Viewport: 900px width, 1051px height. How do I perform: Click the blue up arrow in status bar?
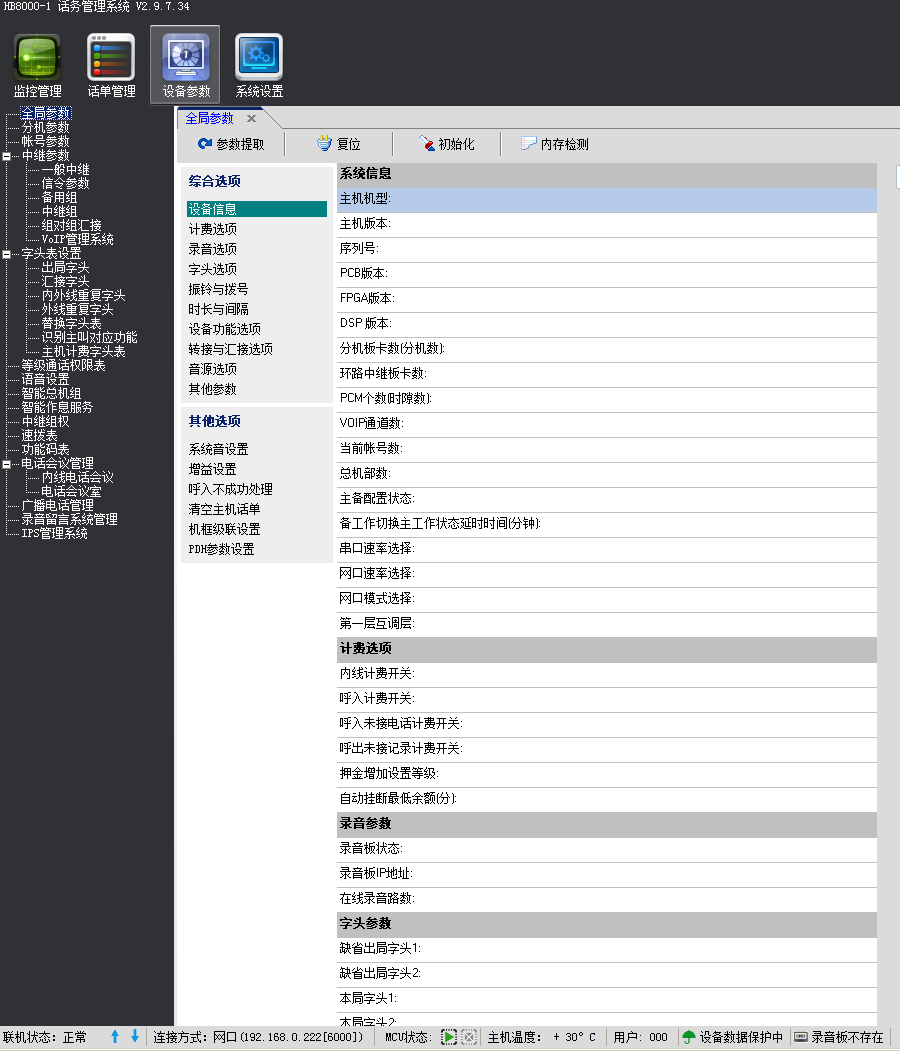pyautogui.click(x=113, y=1037)
